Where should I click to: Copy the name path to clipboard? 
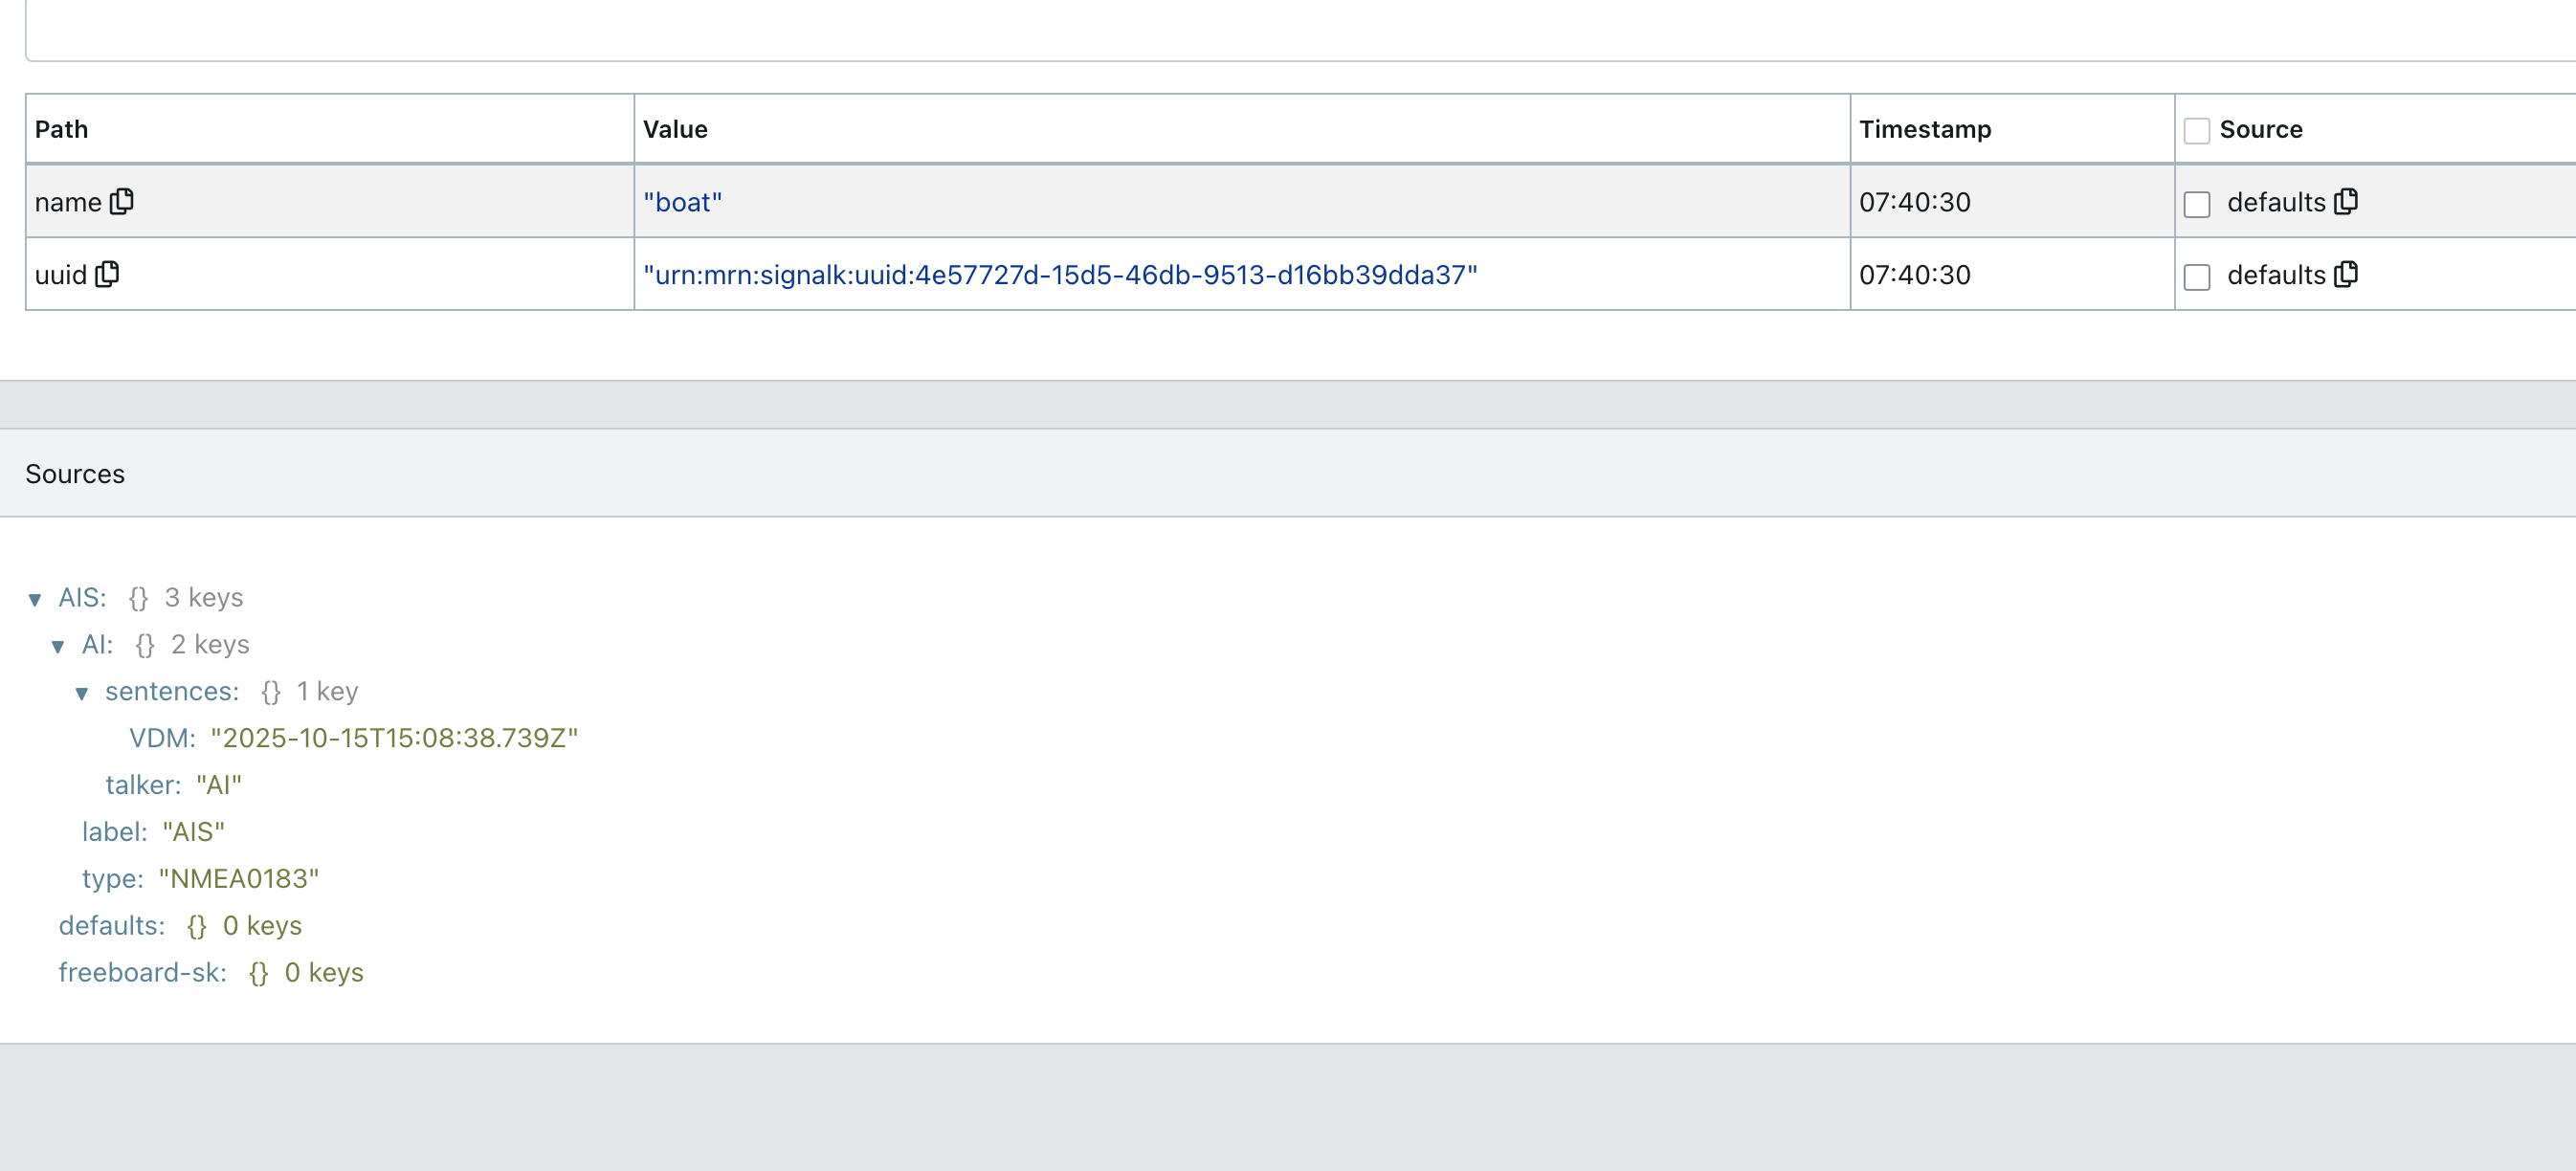(x=122, y=202)
